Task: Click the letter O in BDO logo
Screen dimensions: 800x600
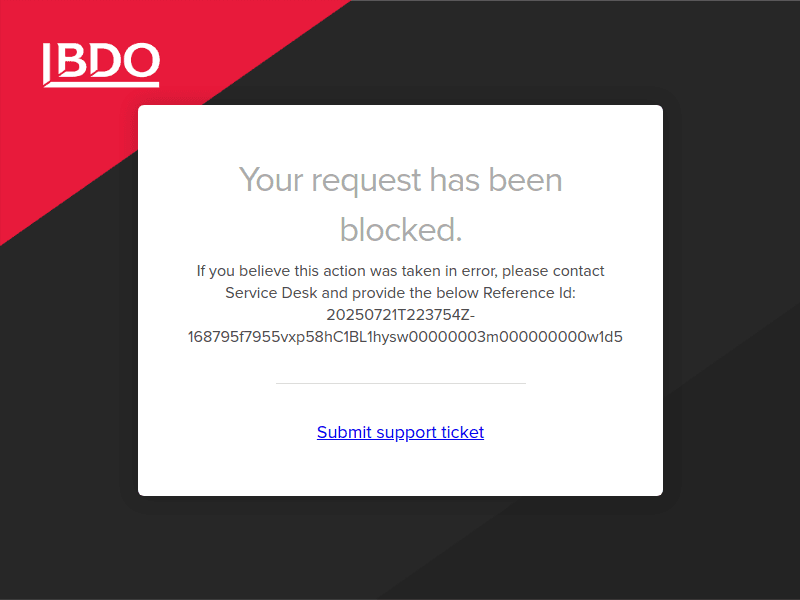Action: pos(139,60)
